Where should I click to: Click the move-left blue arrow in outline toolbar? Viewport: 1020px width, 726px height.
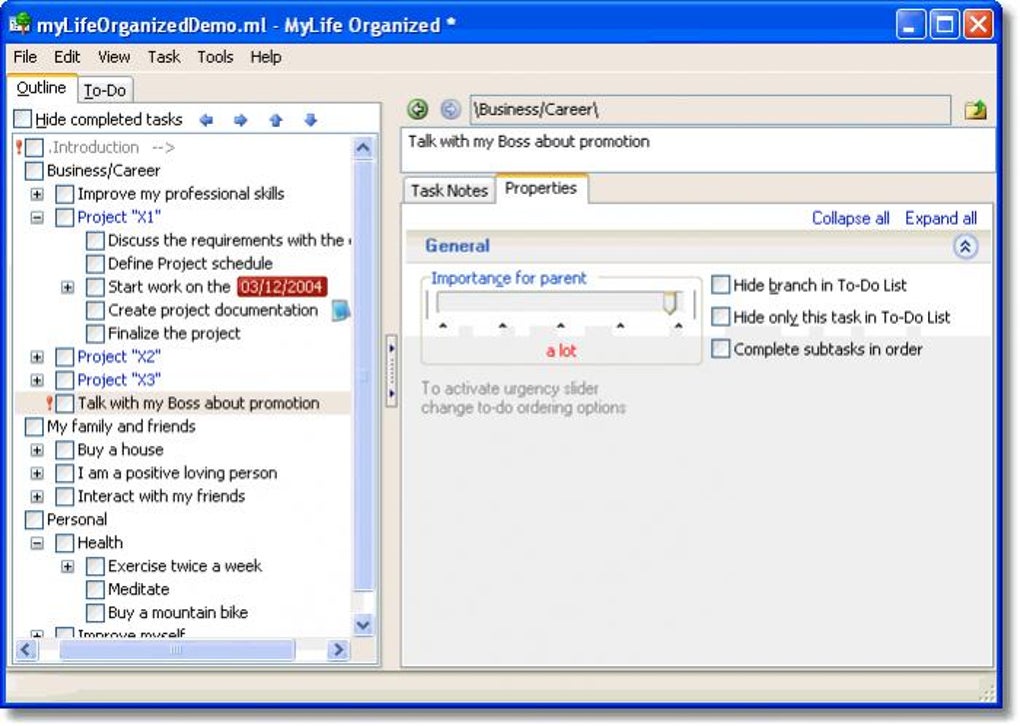[206, 120]
